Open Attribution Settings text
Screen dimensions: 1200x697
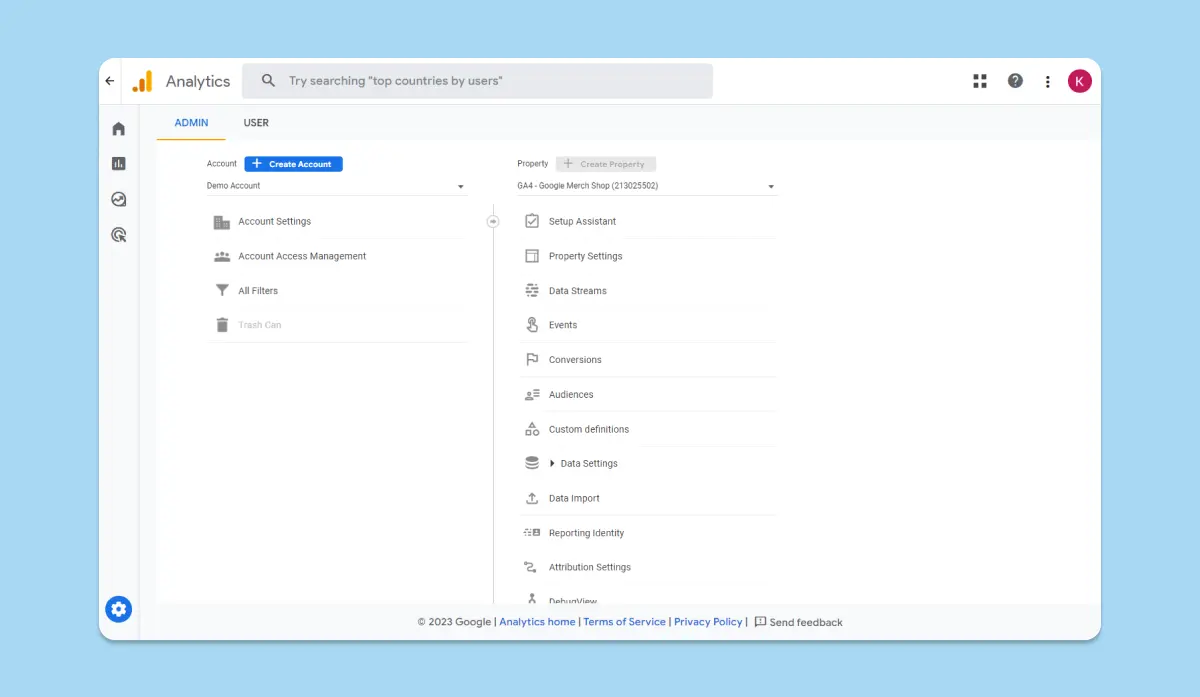tap(590, 567)
